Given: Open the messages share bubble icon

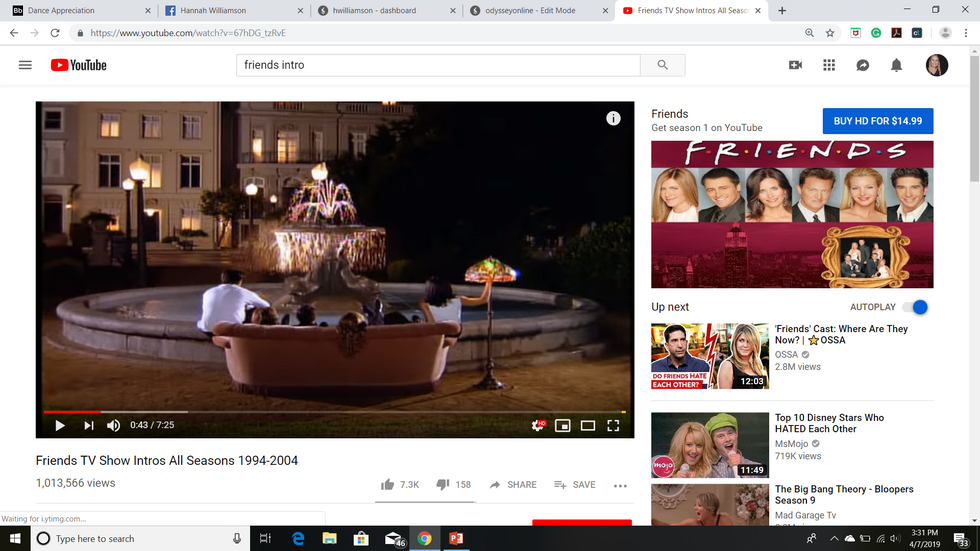Looking at the screenshot, I should [862, 65].
